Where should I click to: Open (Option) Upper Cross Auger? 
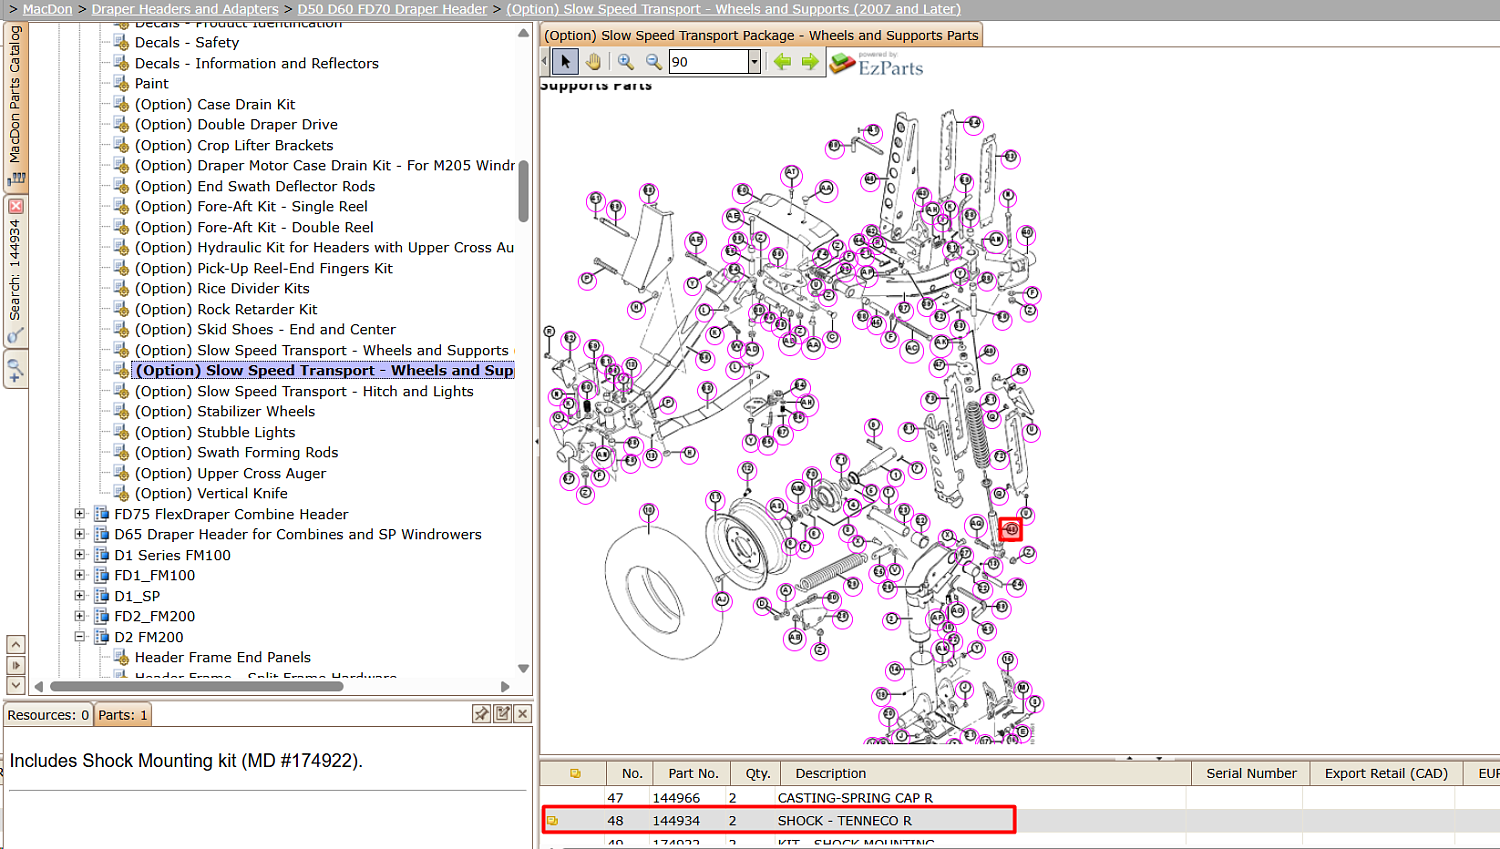pos(230,473)
